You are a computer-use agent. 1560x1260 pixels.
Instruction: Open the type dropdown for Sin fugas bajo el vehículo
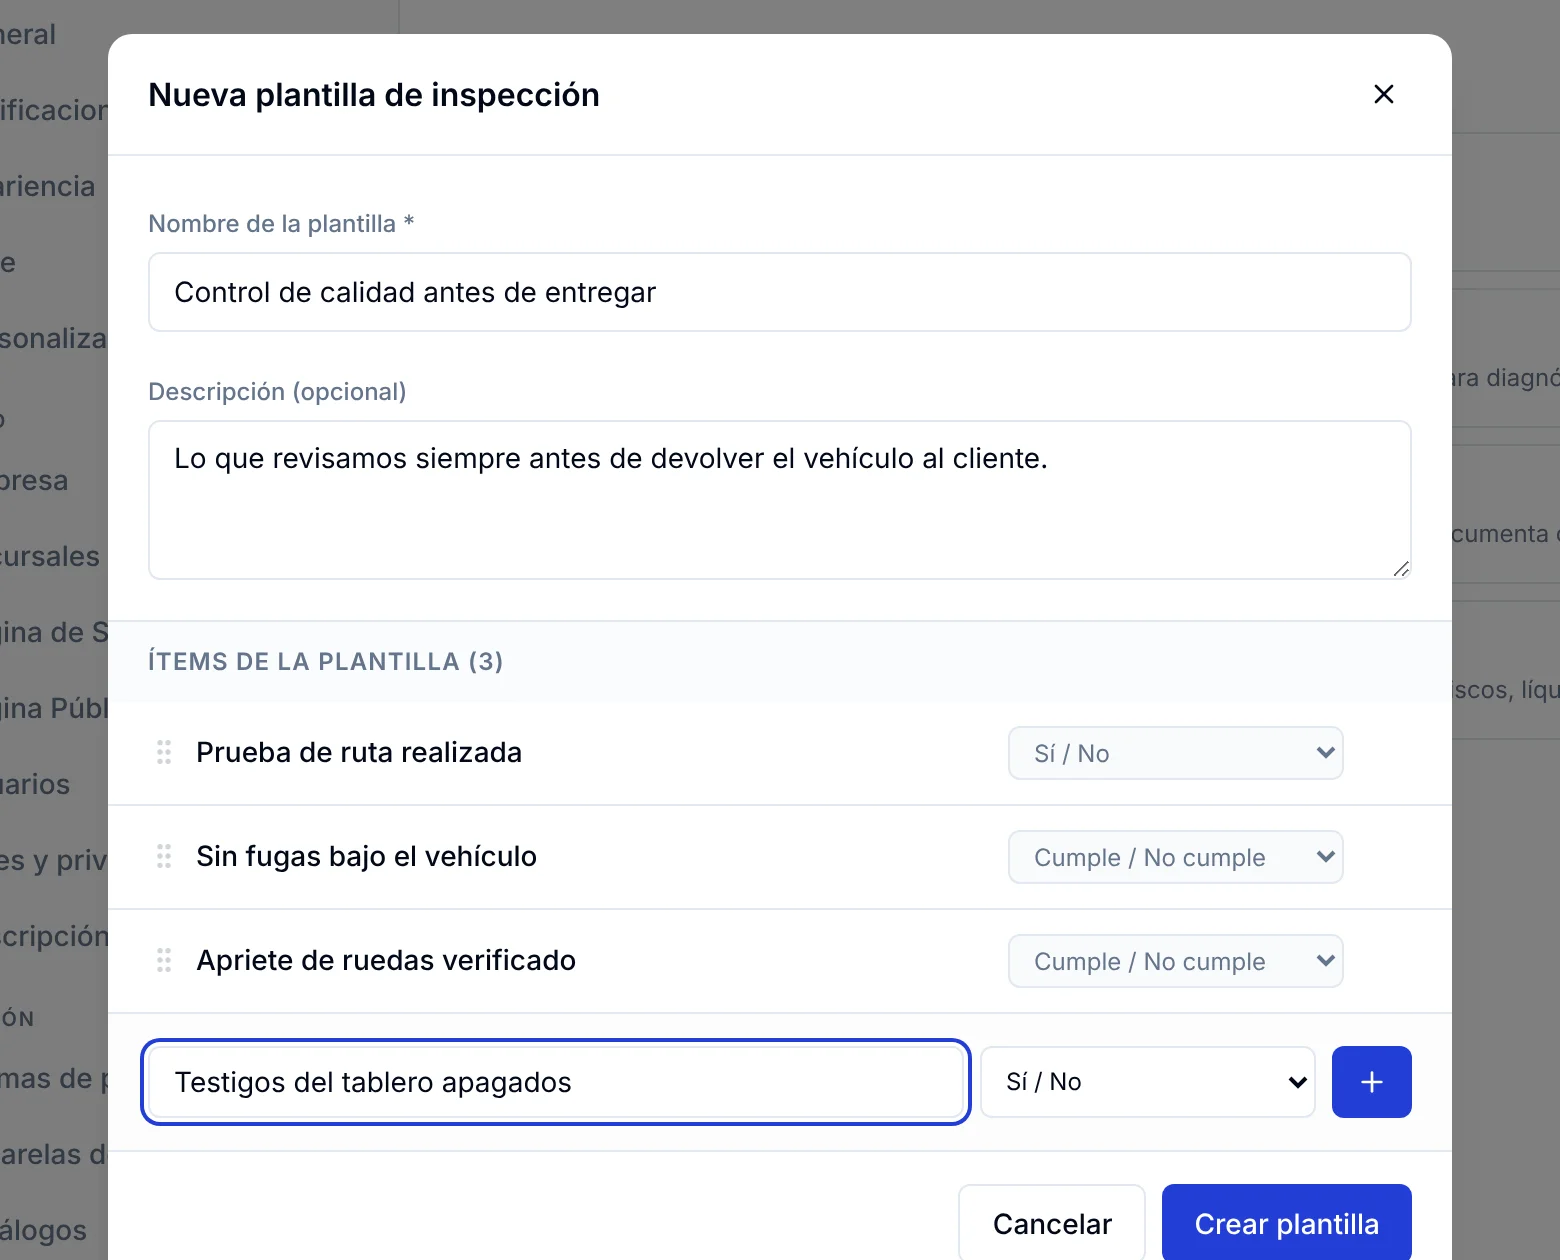tap(1176, 857)
